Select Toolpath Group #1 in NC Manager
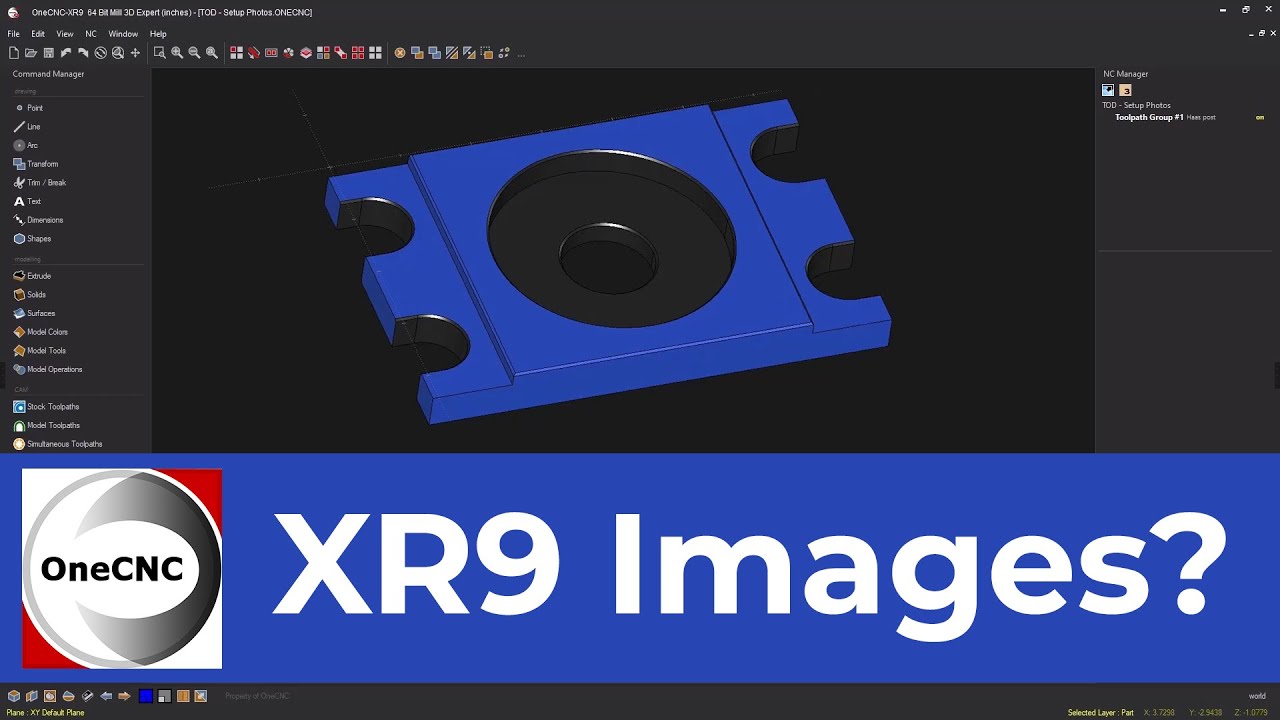Image resolution: width=1280 pixels, height=720 pixels. [1149, 117]
